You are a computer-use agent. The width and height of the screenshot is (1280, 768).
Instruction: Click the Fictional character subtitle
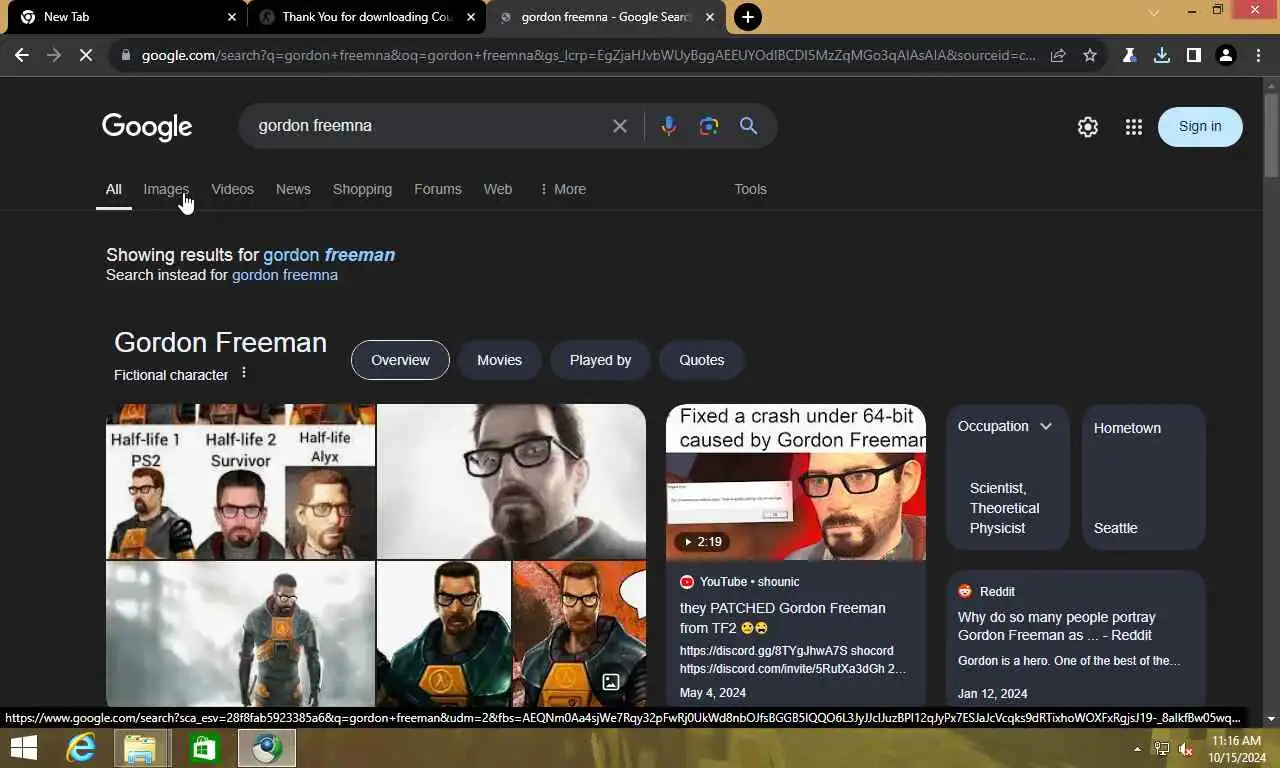(171, 375)
